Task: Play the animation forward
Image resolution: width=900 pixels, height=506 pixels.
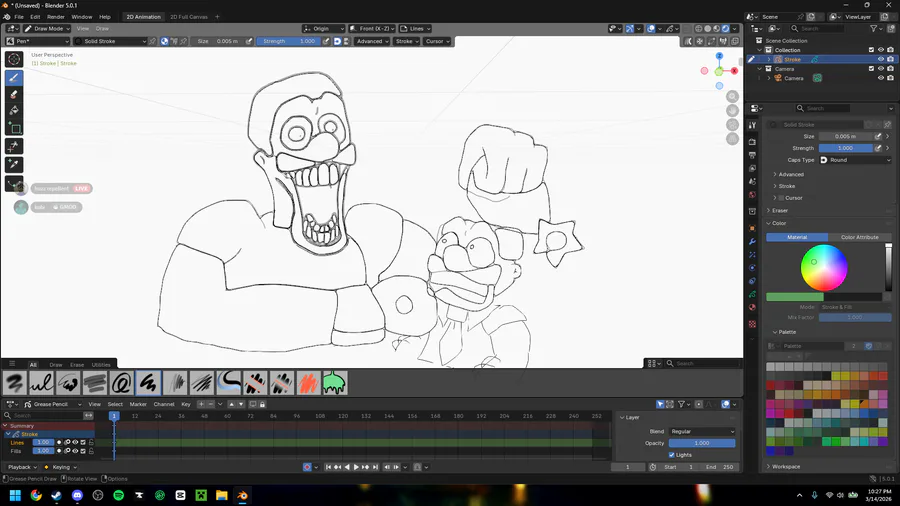Action: pos(356,467)
